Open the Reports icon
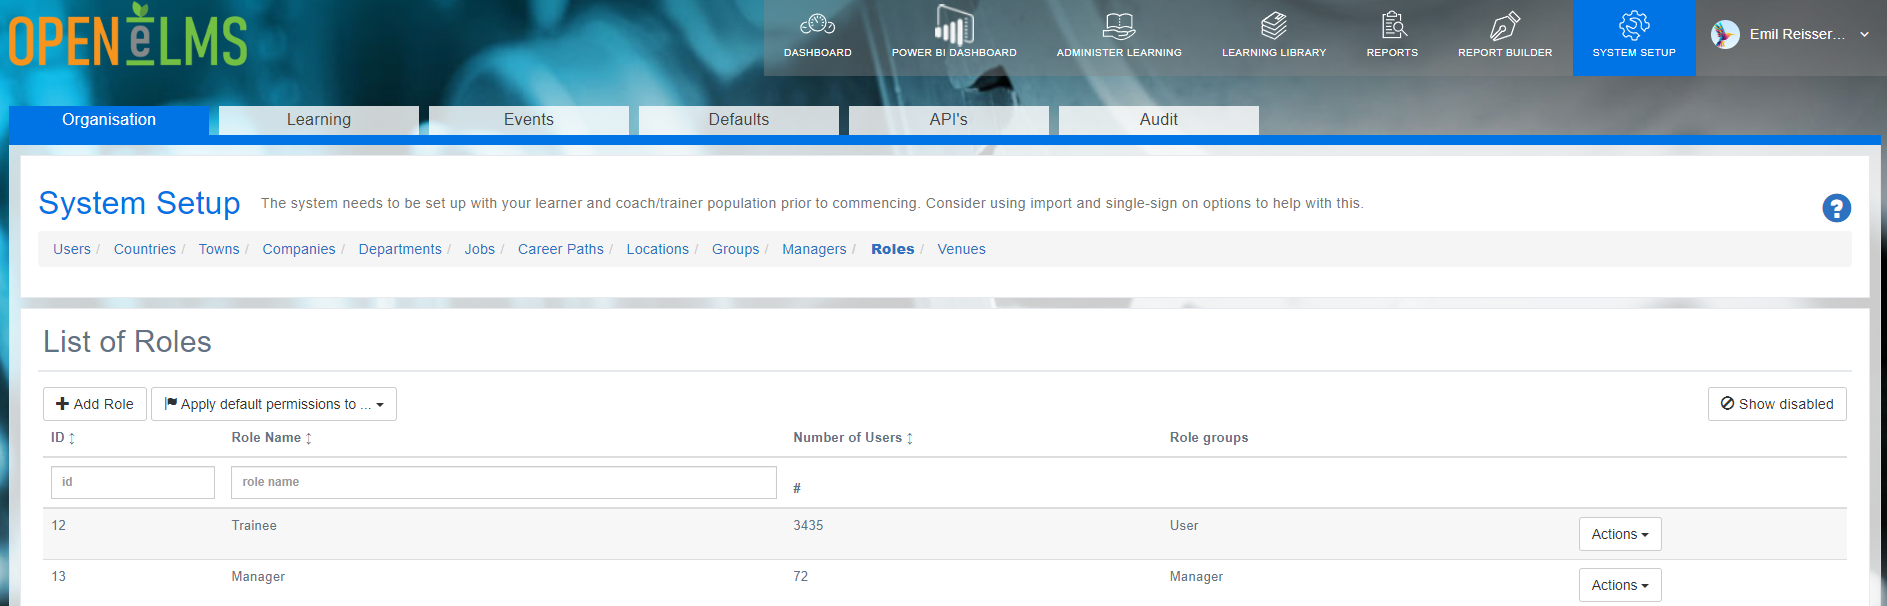This screenshot has width=1887, height=606. (x=1393, y=25)
